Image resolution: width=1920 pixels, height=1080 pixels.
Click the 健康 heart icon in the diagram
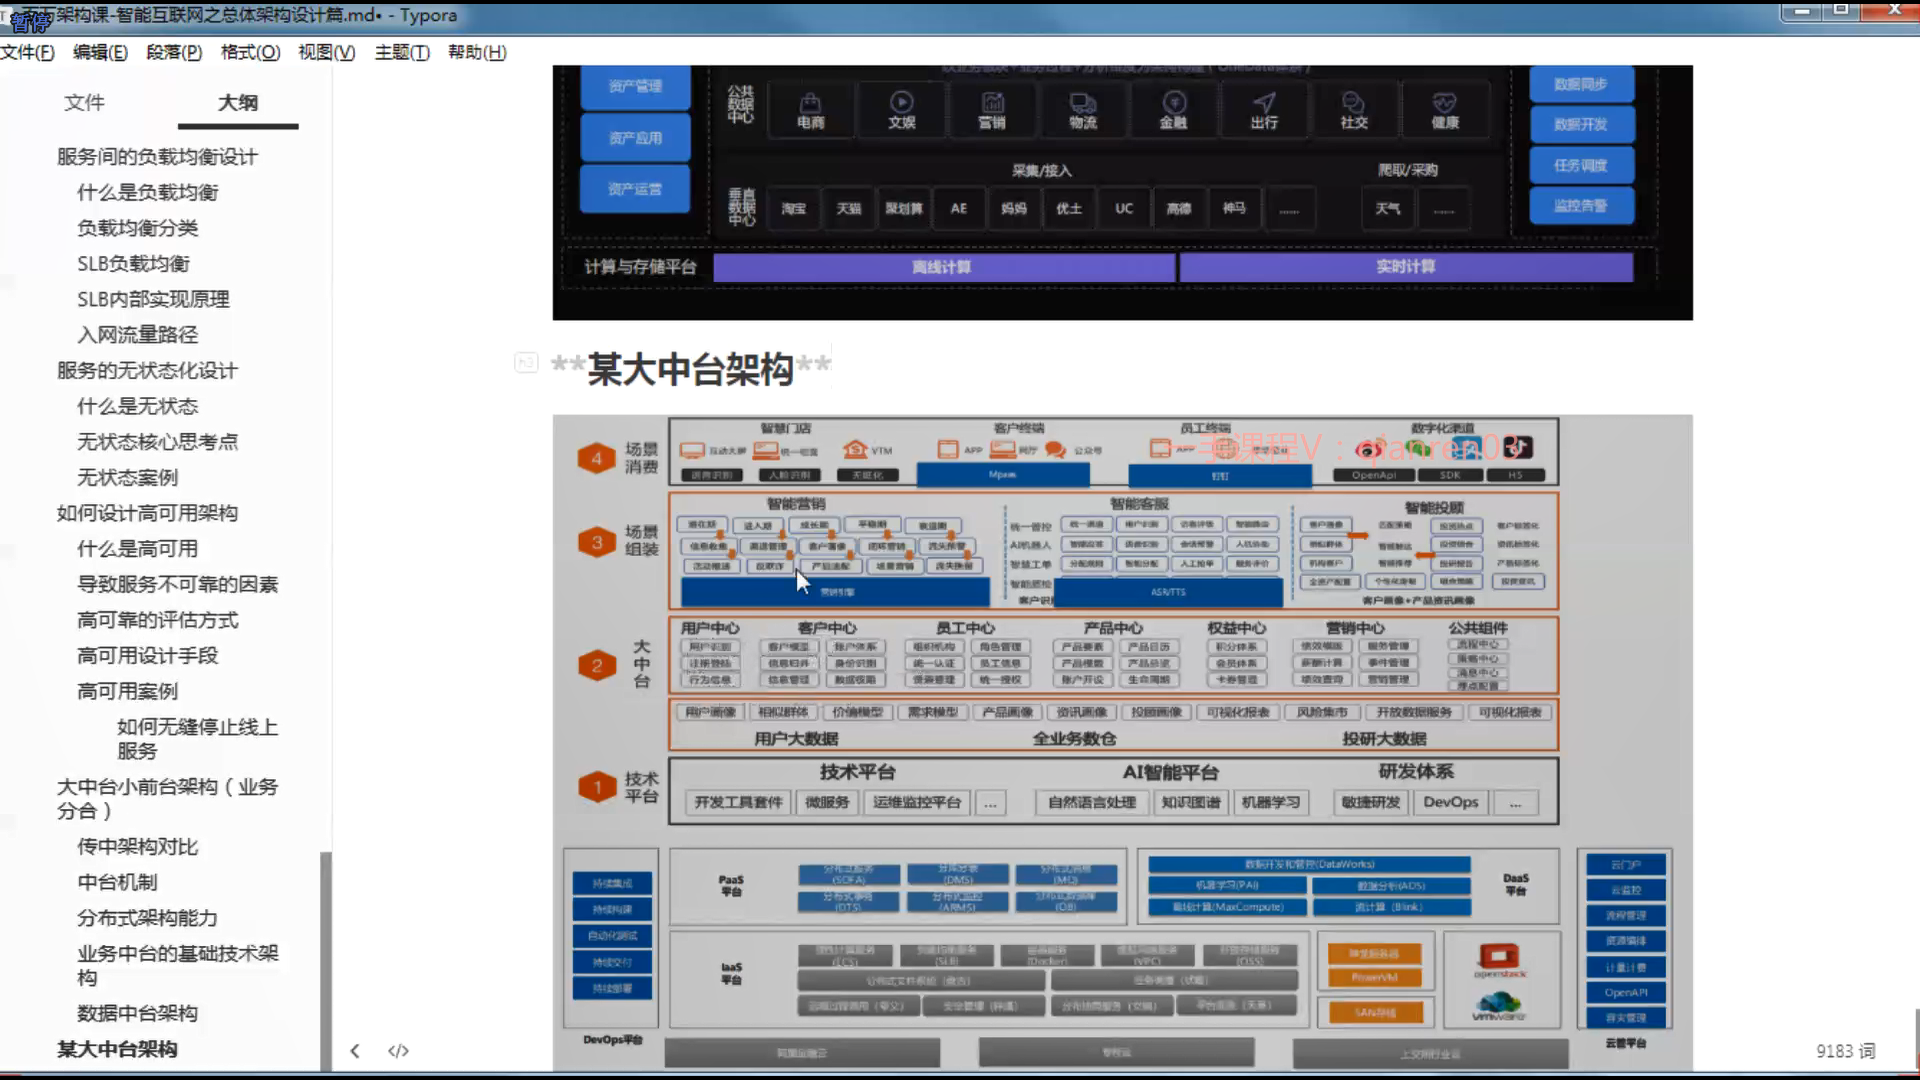click(1444, 102)
